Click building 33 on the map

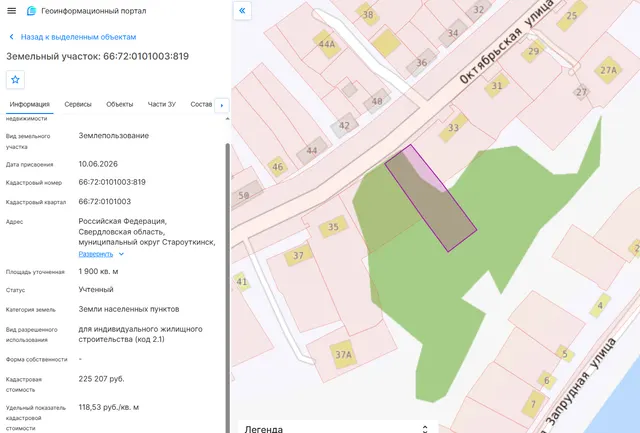point(453,127)
